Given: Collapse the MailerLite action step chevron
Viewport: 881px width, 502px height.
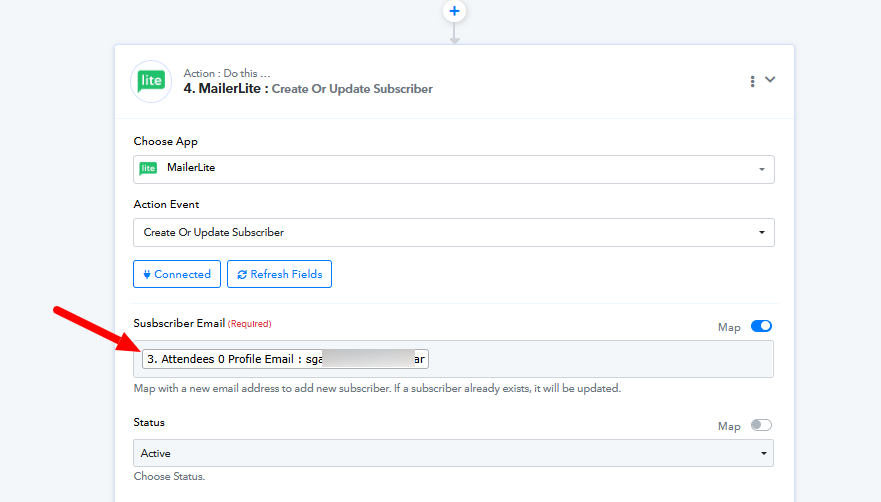Looking at the screenshot, I should tap(770, 80).
